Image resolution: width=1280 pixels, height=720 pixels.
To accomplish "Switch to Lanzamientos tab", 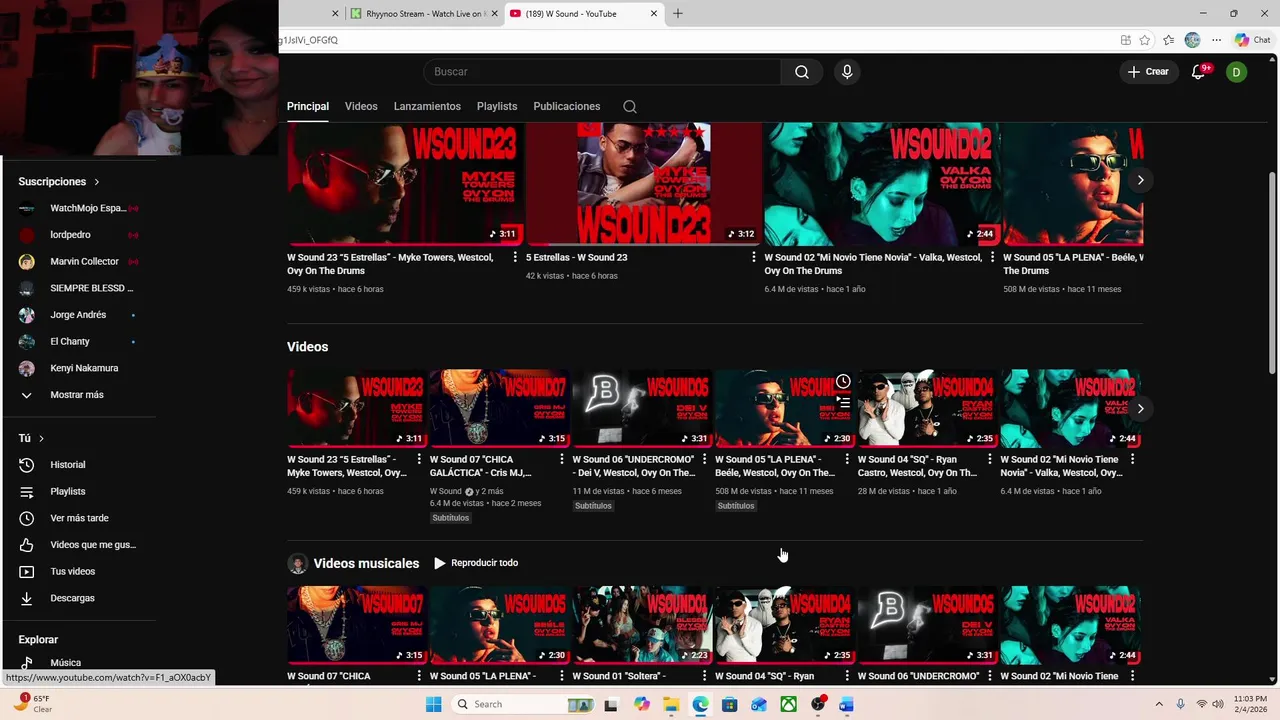I will point(427,106).
